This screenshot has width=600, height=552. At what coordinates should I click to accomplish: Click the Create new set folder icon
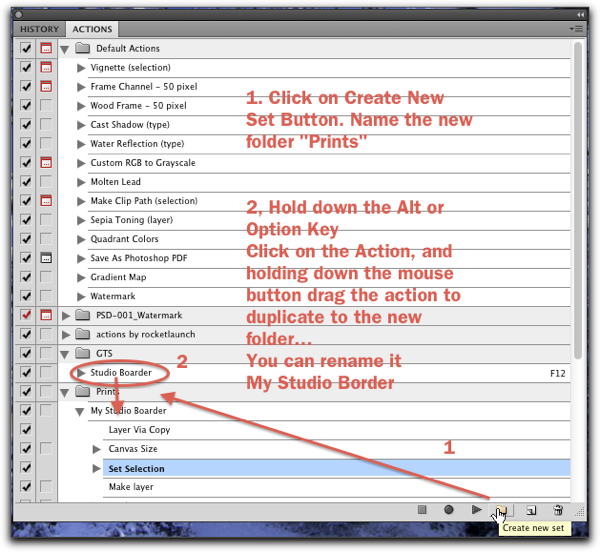(x=502, y=510)
